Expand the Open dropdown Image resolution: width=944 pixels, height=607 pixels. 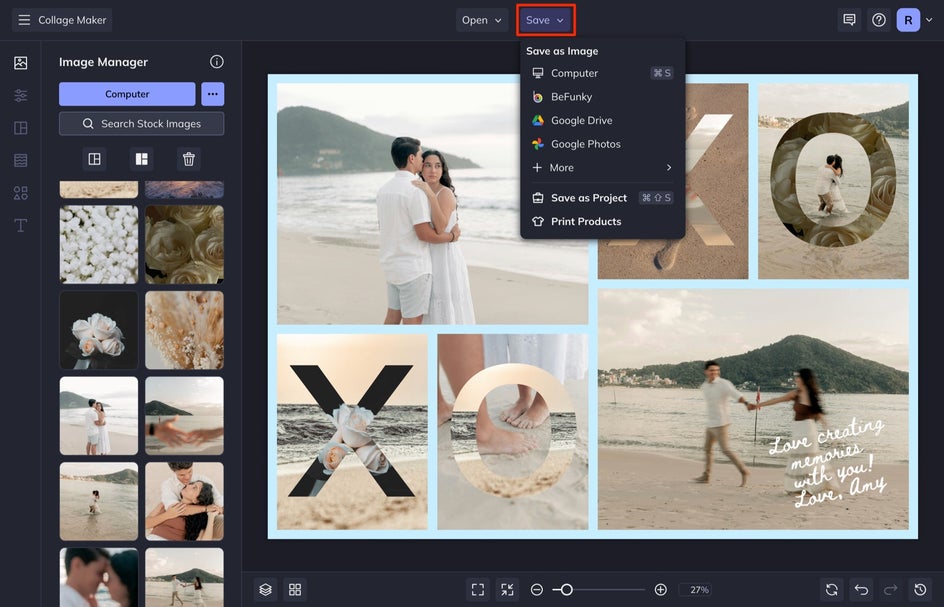(x=482, y=20)
